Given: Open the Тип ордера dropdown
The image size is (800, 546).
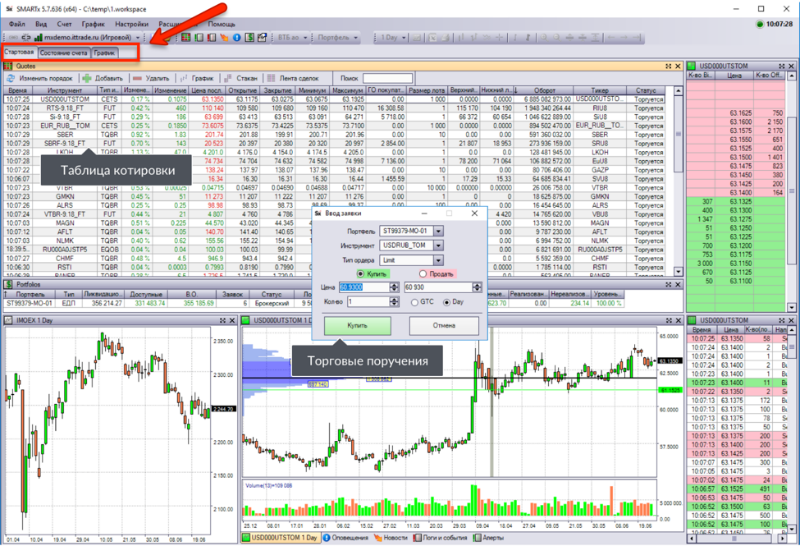Looking at the screenshot, I should coord(438,260).
